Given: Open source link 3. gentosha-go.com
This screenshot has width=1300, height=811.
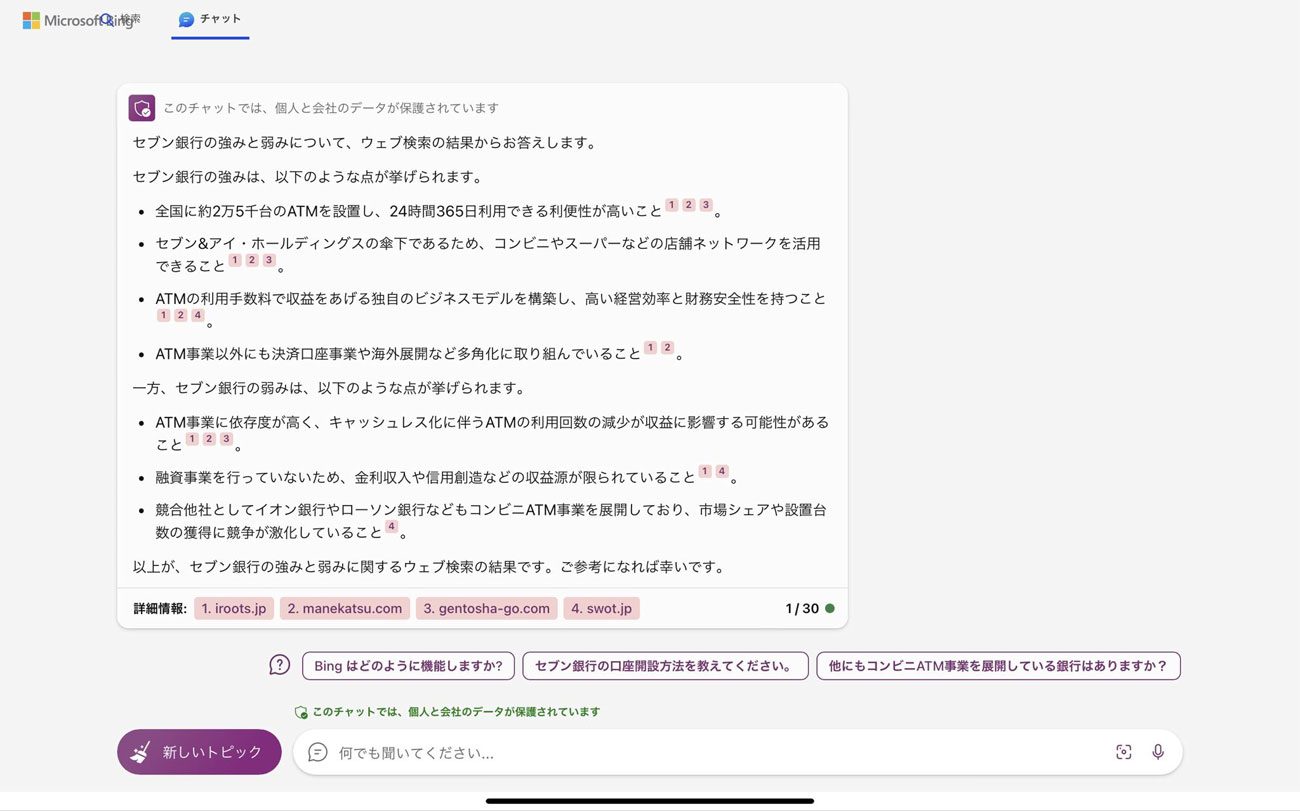Looking at the screenshot, I should tap(486, 608).
